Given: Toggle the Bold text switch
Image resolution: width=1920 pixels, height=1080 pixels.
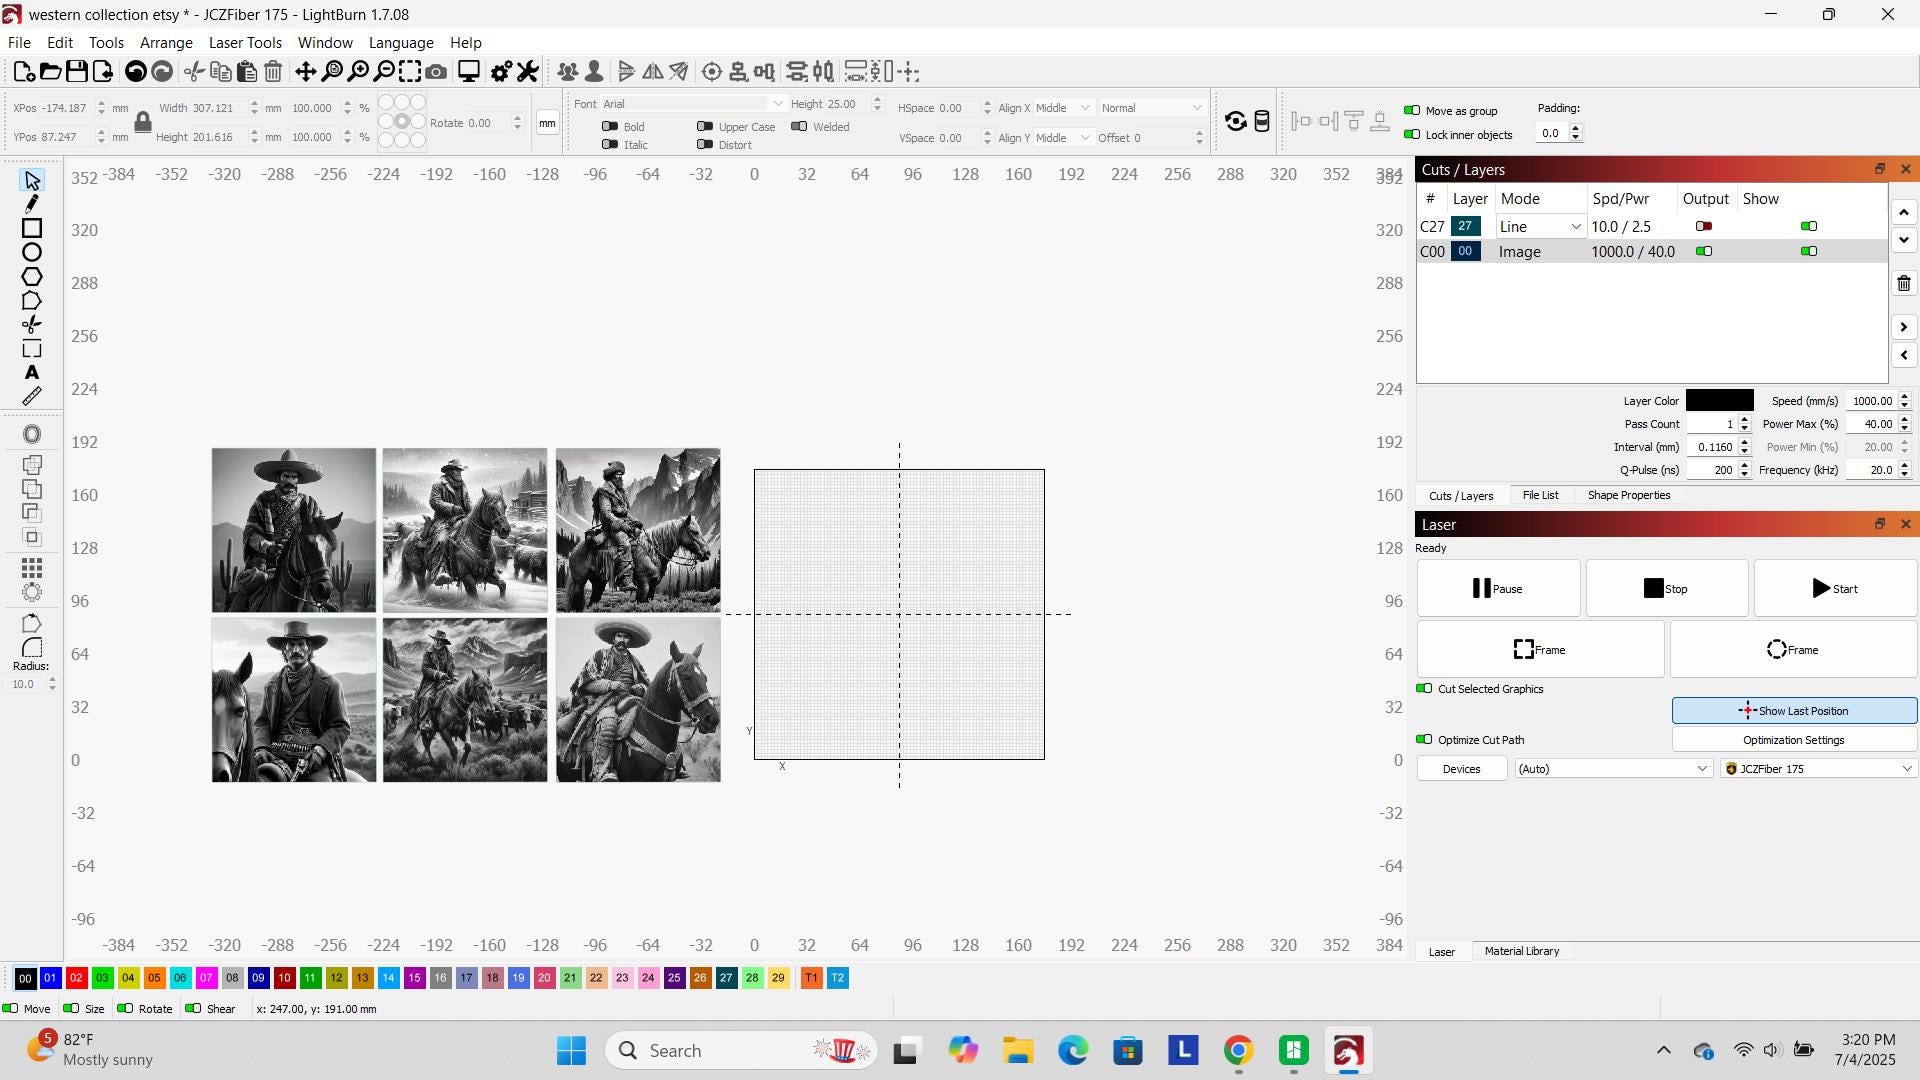Looking at the screenshot, I should (610, 126).
